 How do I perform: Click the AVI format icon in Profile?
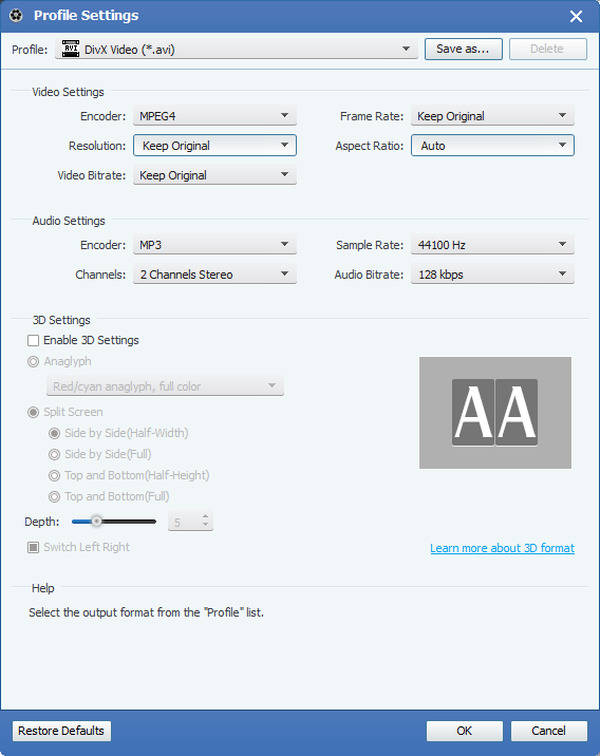click(70, 48)
